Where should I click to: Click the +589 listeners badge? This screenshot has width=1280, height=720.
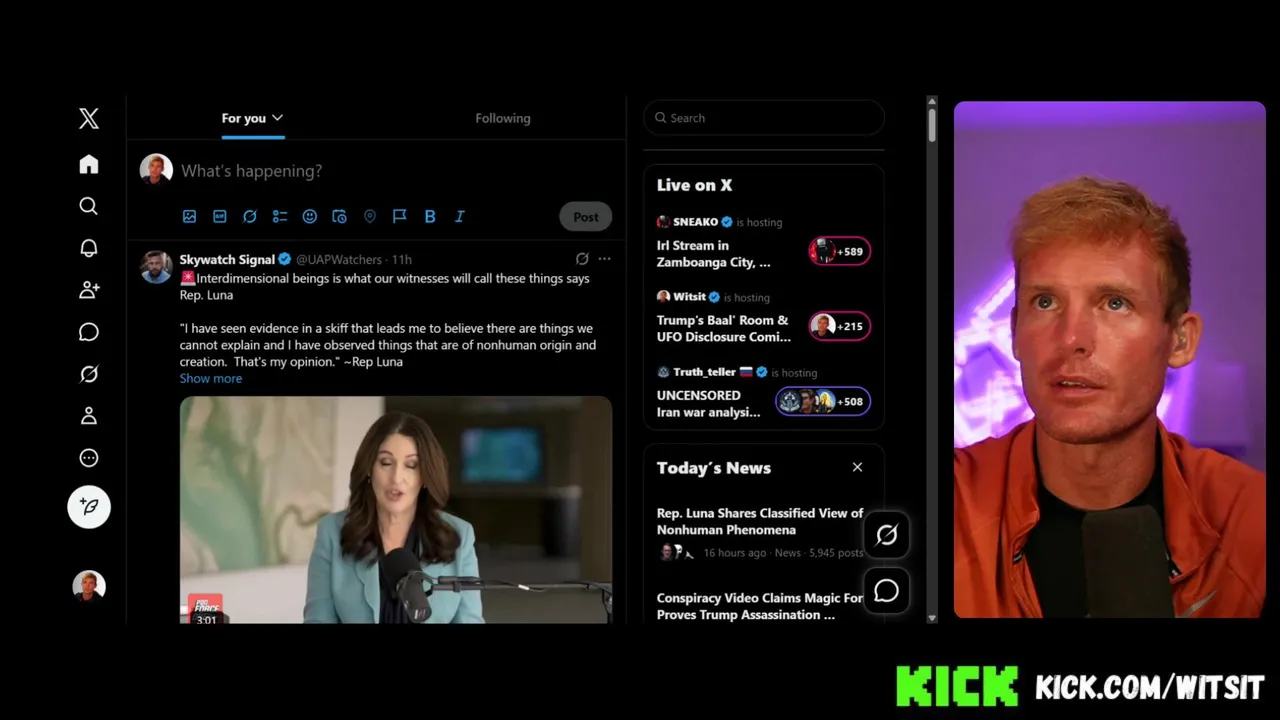(840, 252)
